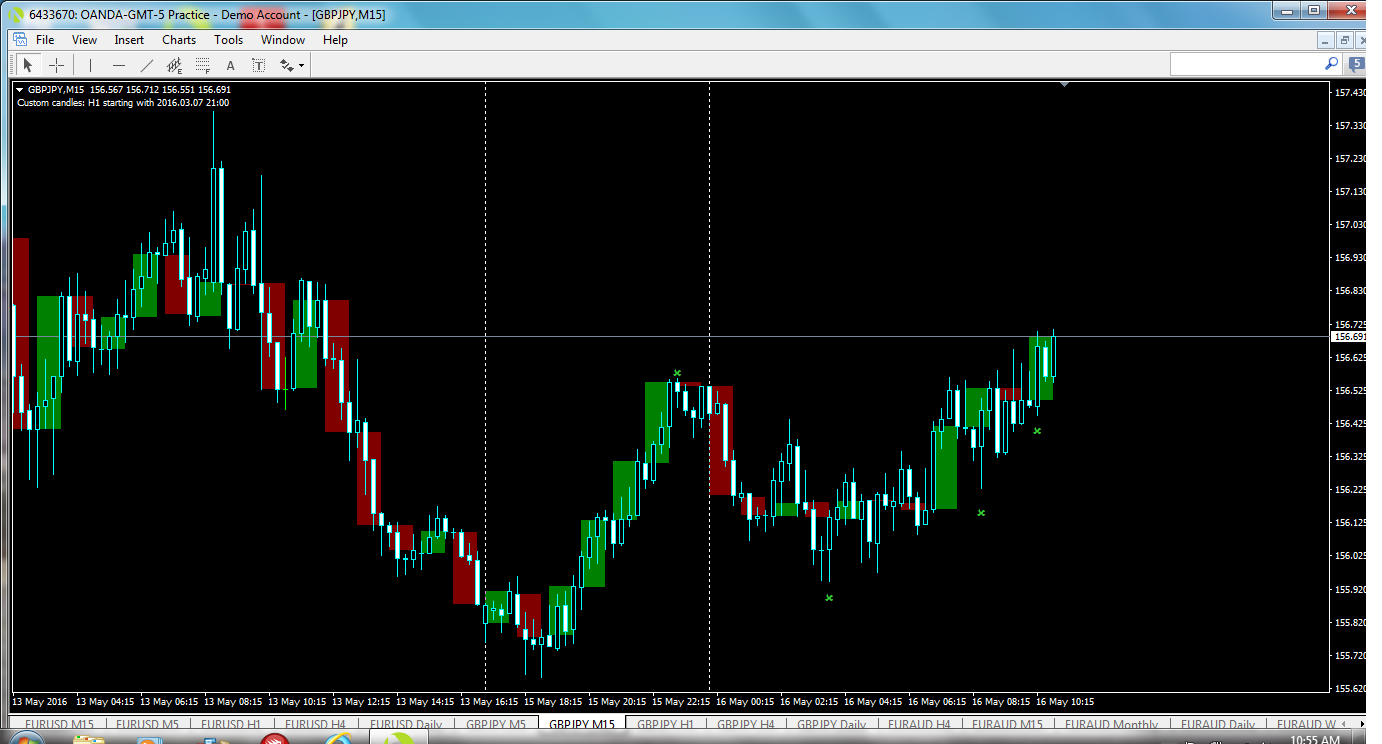The image size is (1382, 744).
Task: Switch to the GBPJPY H1 chart tab
Action: tap(665, 725)
